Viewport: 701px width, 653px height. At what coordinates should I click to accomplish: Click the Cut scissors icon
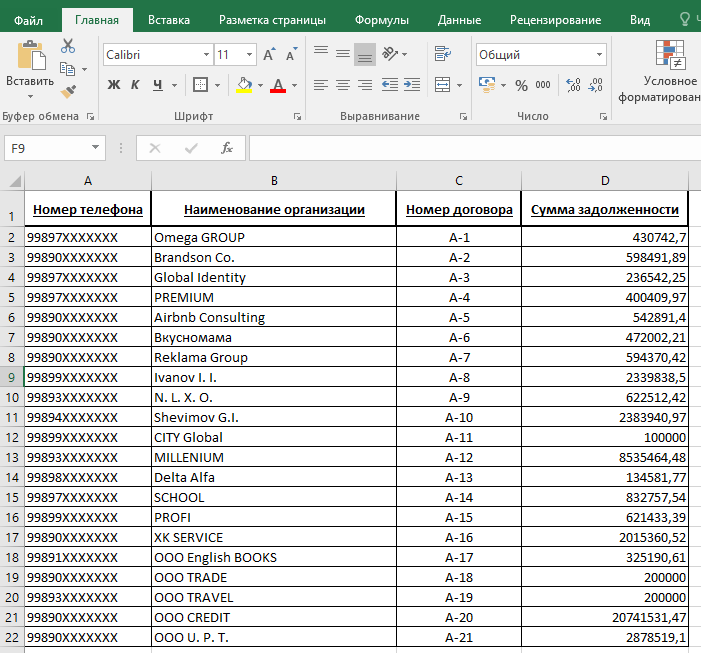click(x=68, y=46)
